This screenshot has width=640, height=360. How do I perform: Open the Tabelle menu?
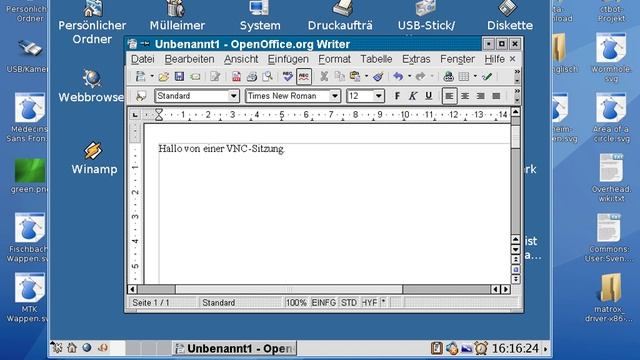(376, 59)
